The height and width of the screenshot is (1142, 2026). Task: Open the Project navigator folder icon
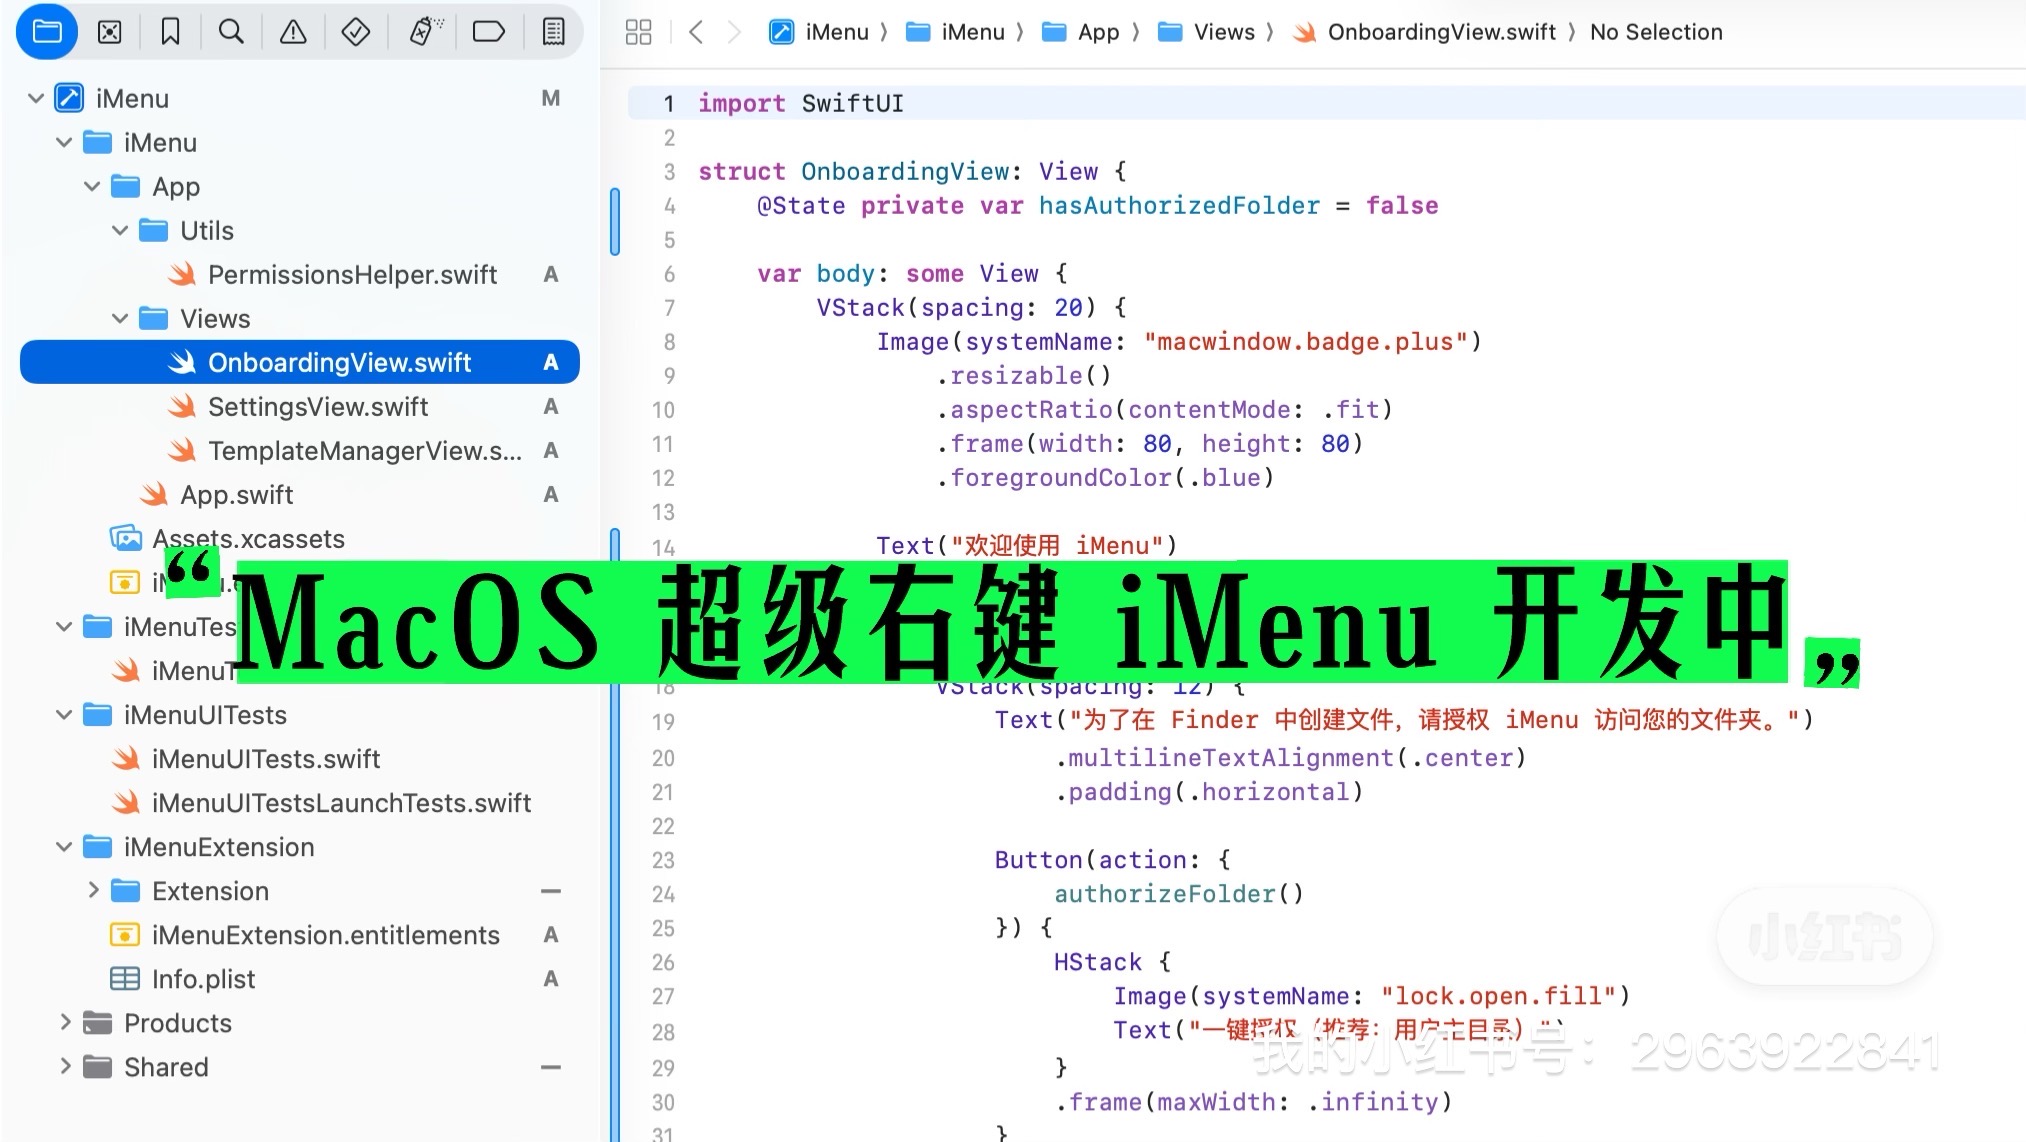pyautogui.click(x=47, y=32)
